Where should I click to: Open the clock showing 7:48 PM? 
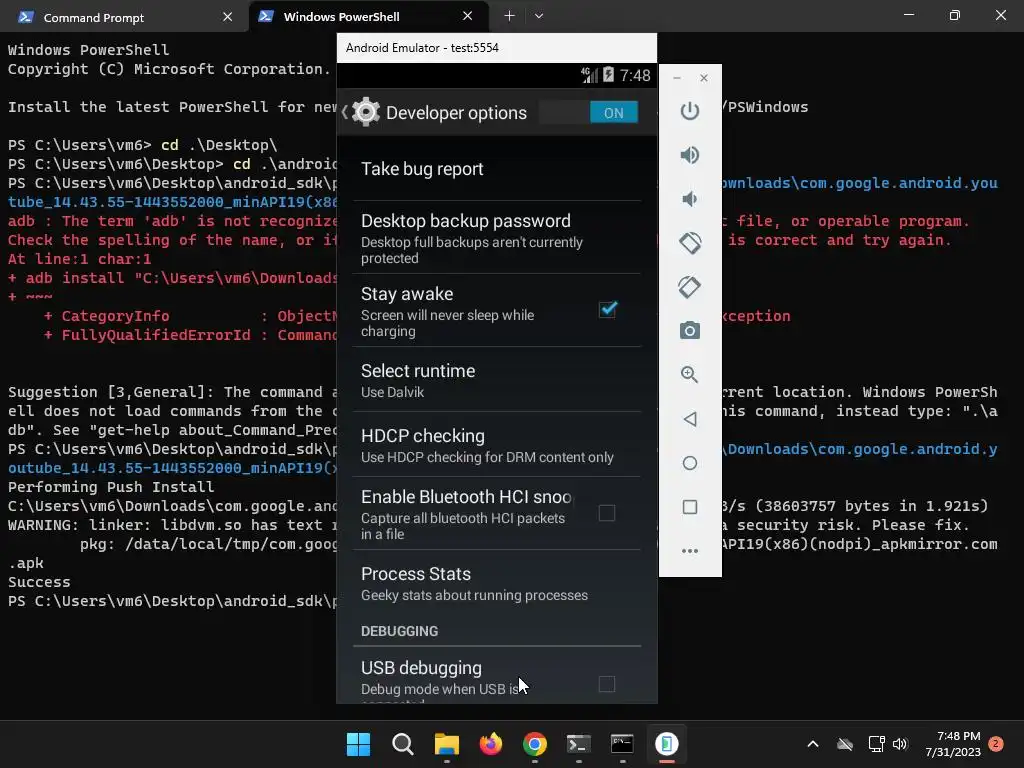(953, 744)
